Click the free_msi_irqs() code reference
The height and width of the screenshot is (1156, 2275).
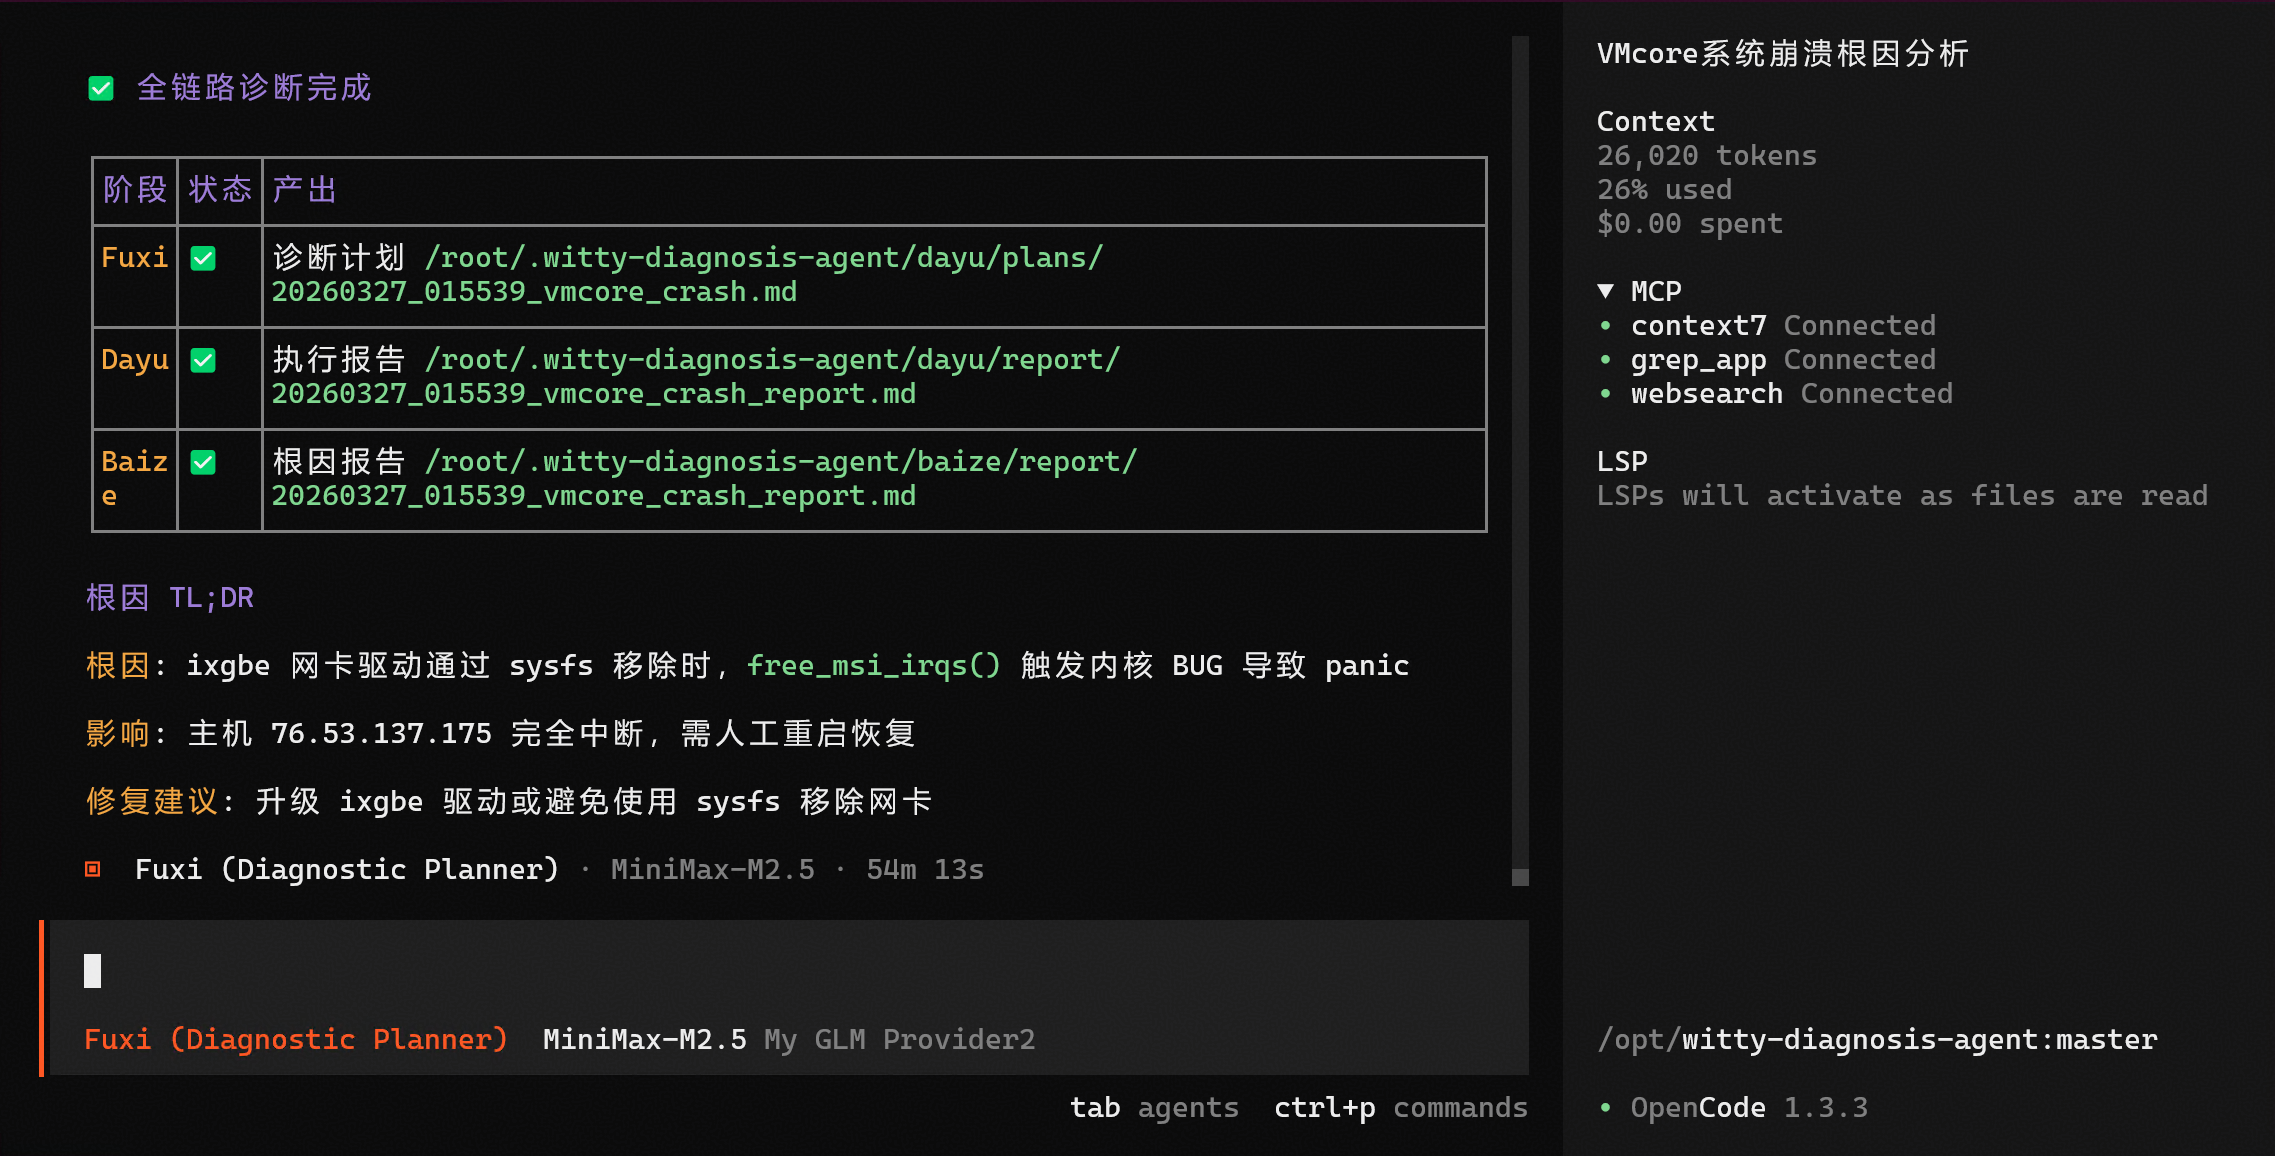pyautogui.click(x=873, y=666)
